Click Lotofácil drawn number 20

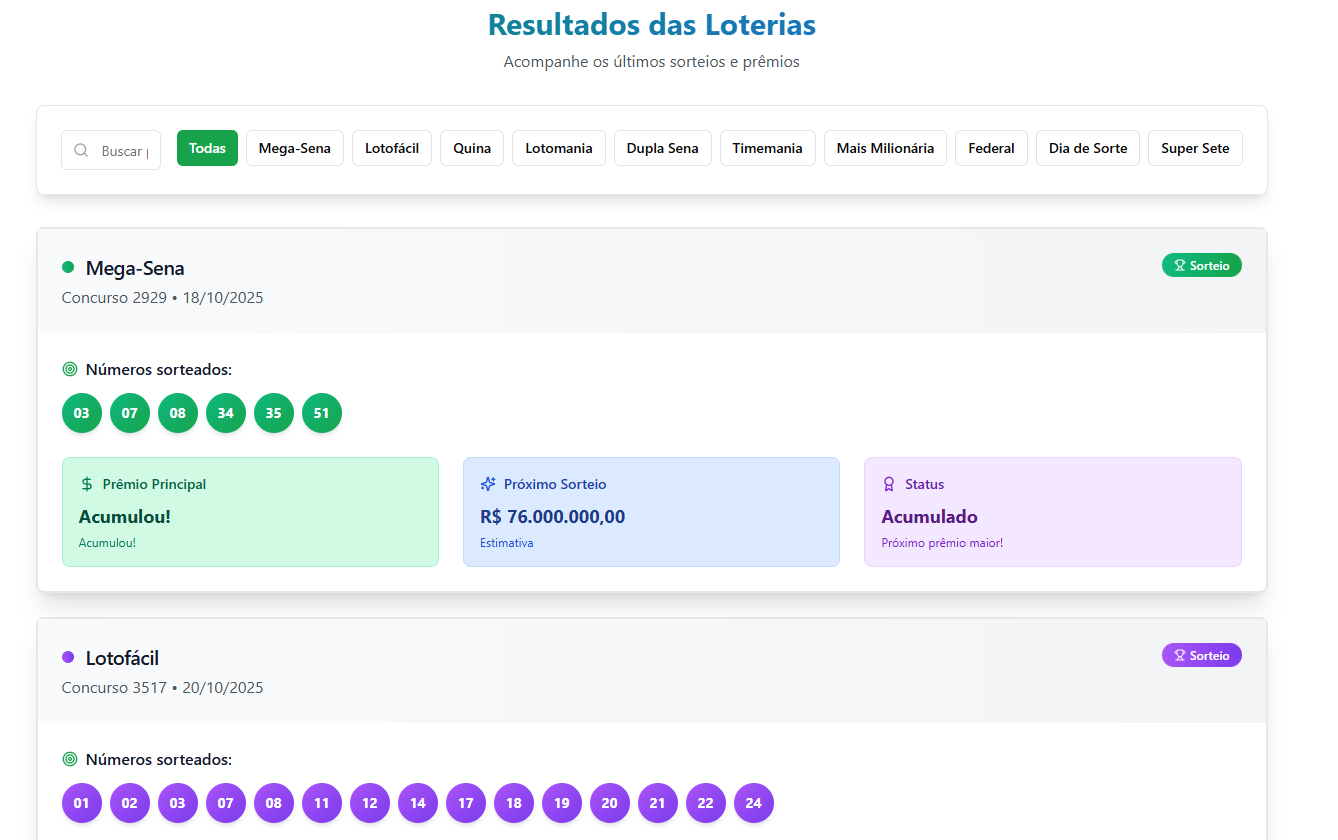(x=610, y=803)
